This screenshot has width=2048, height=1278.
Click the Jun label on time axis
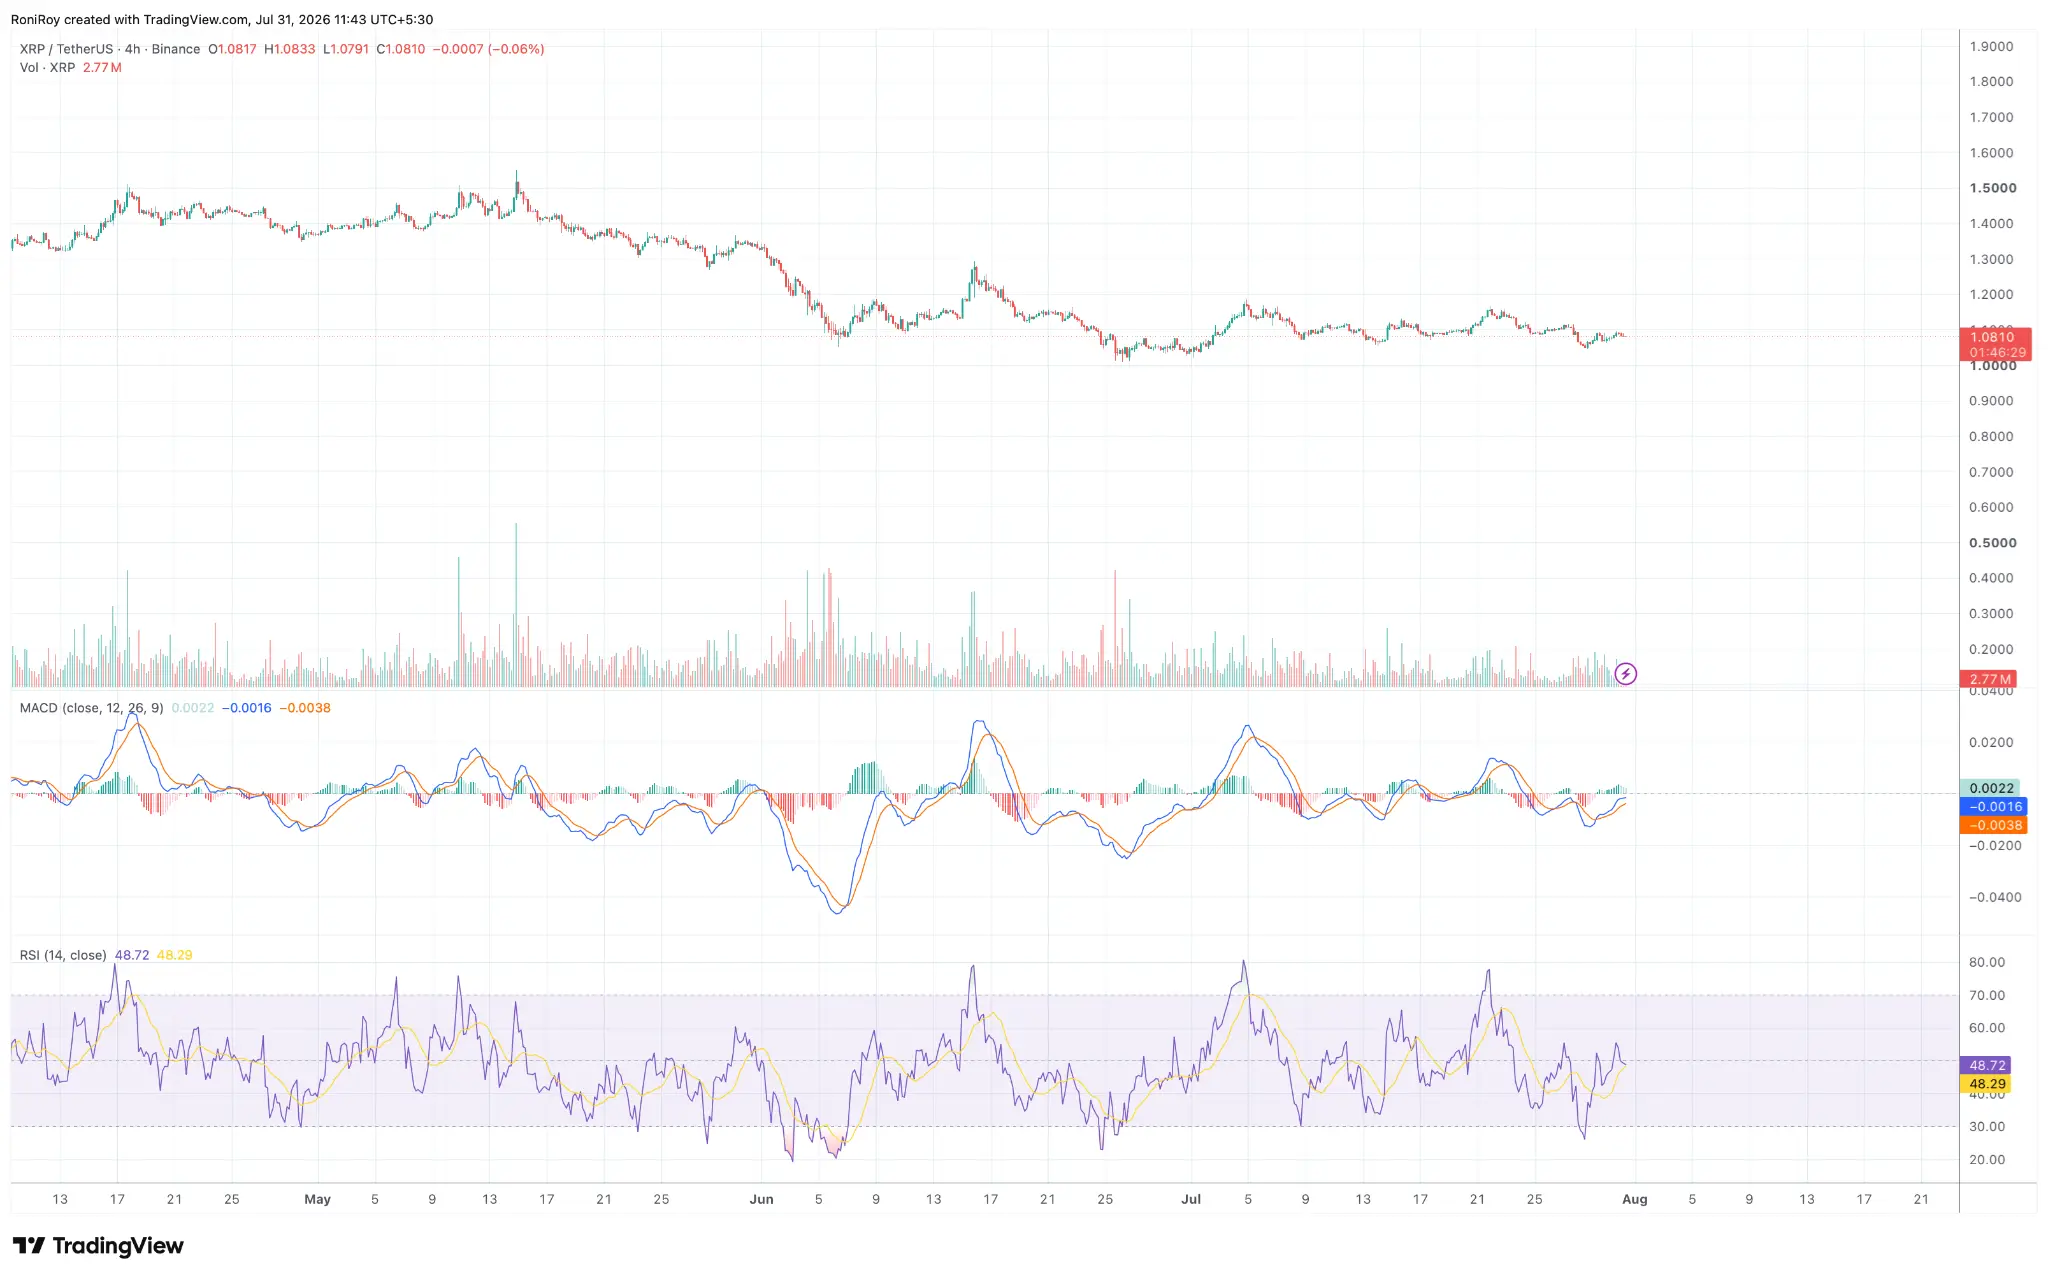761,1199
